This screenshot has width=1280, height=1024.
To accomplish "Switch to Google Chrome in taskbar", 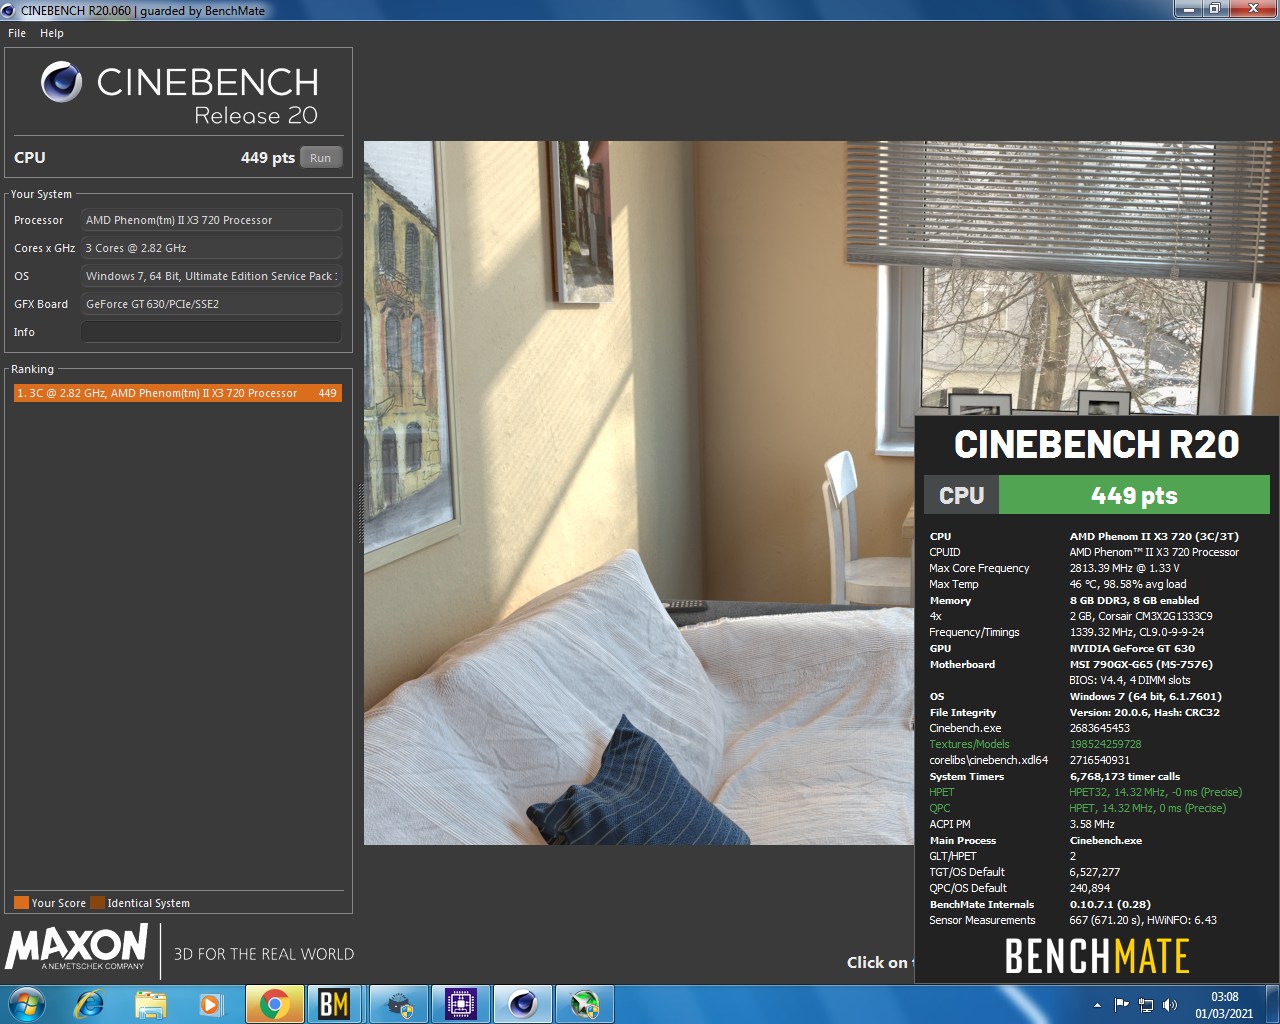I will 275,1004.
